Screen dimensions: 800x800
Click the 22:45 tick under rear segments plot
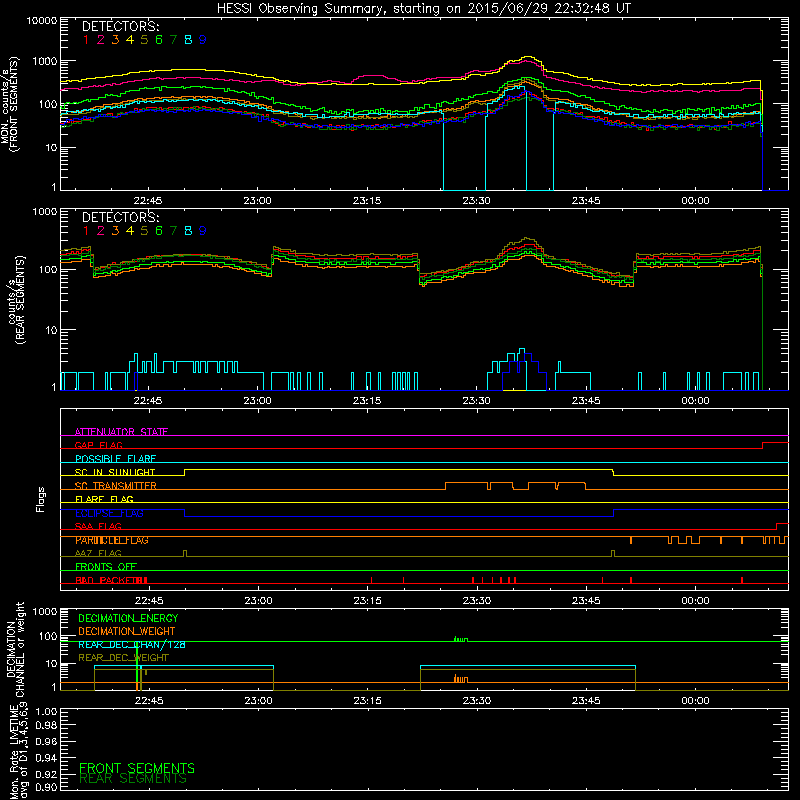(148, 401)
